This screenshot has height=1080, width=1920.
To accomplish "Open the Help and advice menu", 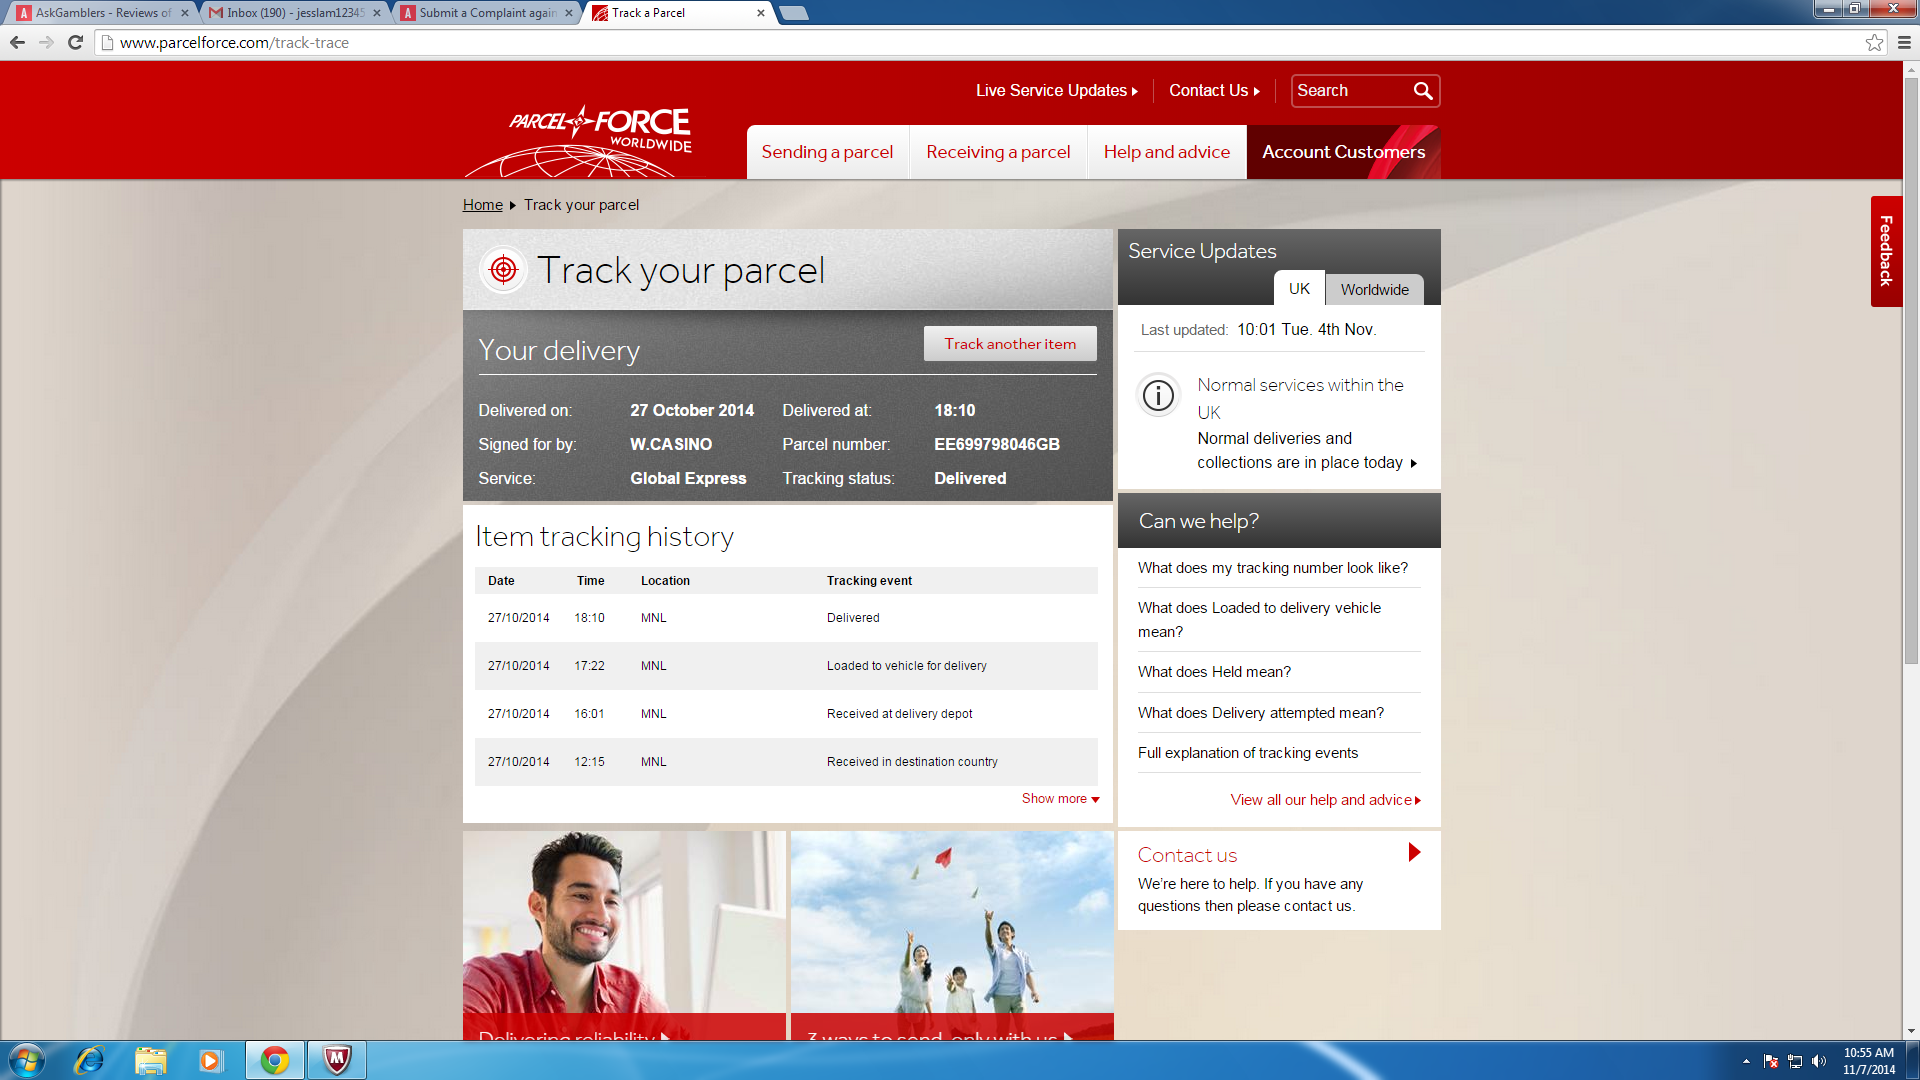I will pos(1167,152).
